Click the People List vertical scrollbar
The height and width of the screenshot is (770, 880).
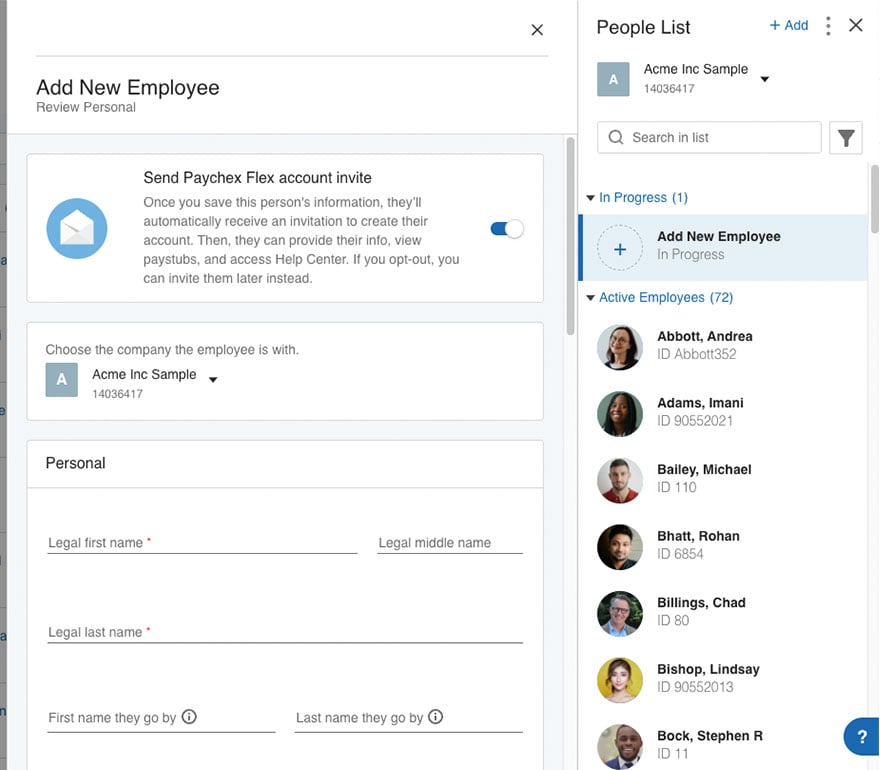point(874,199)
